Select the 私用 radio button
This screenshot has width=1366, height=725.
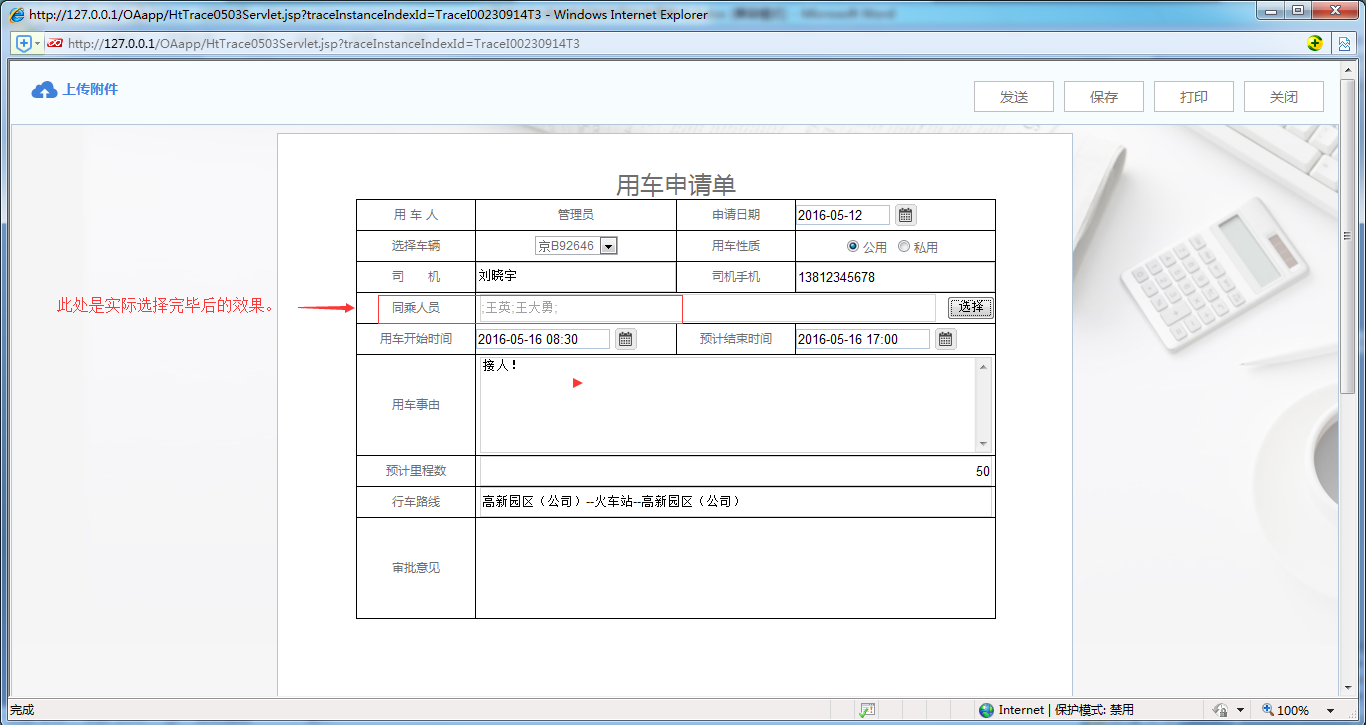click(x=903, y=246)
